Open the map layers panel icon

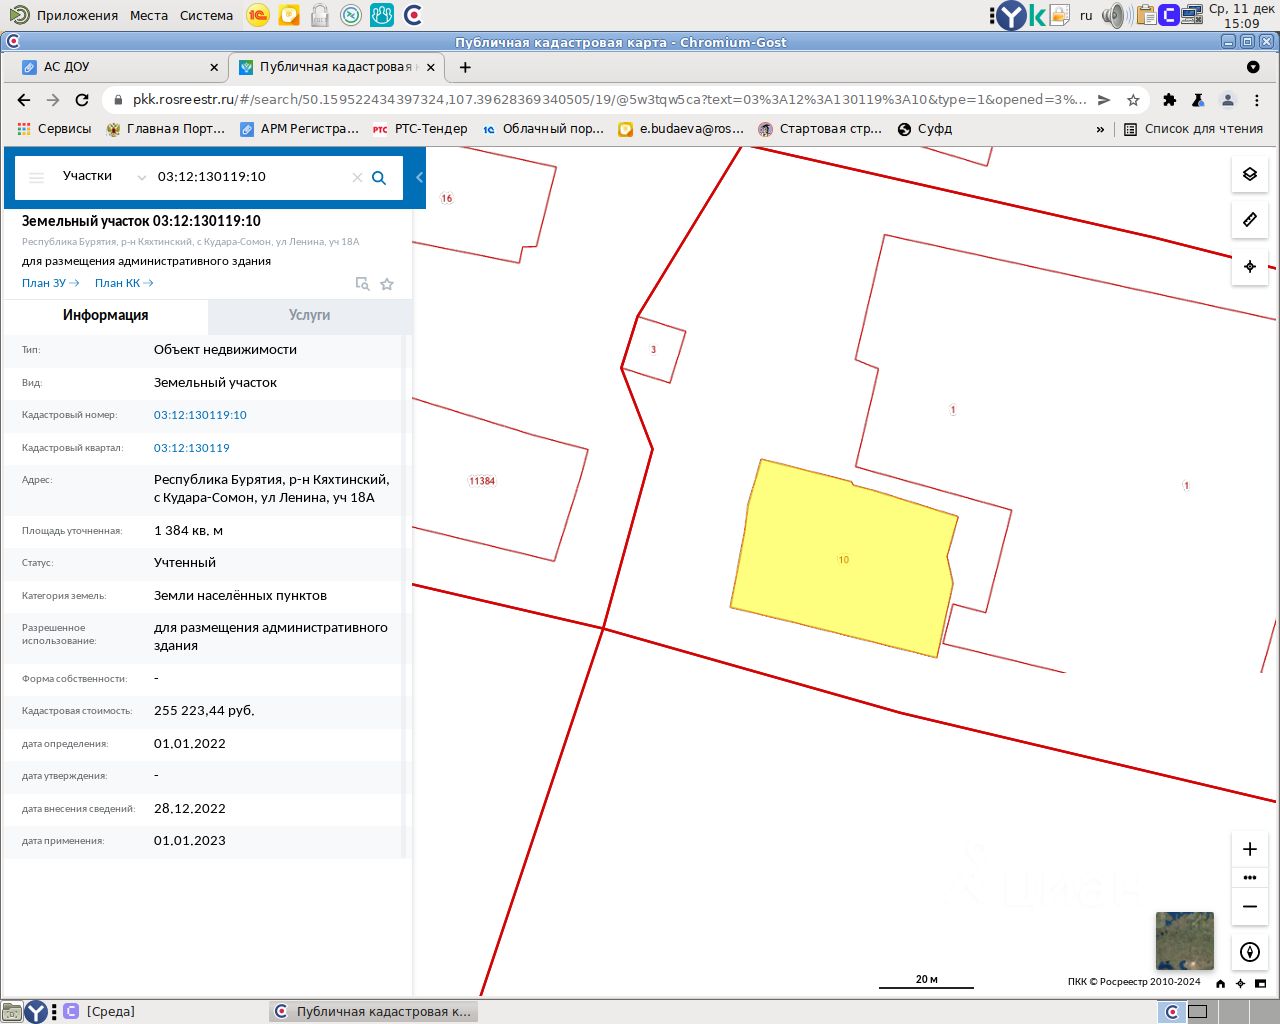(1250, 174)
